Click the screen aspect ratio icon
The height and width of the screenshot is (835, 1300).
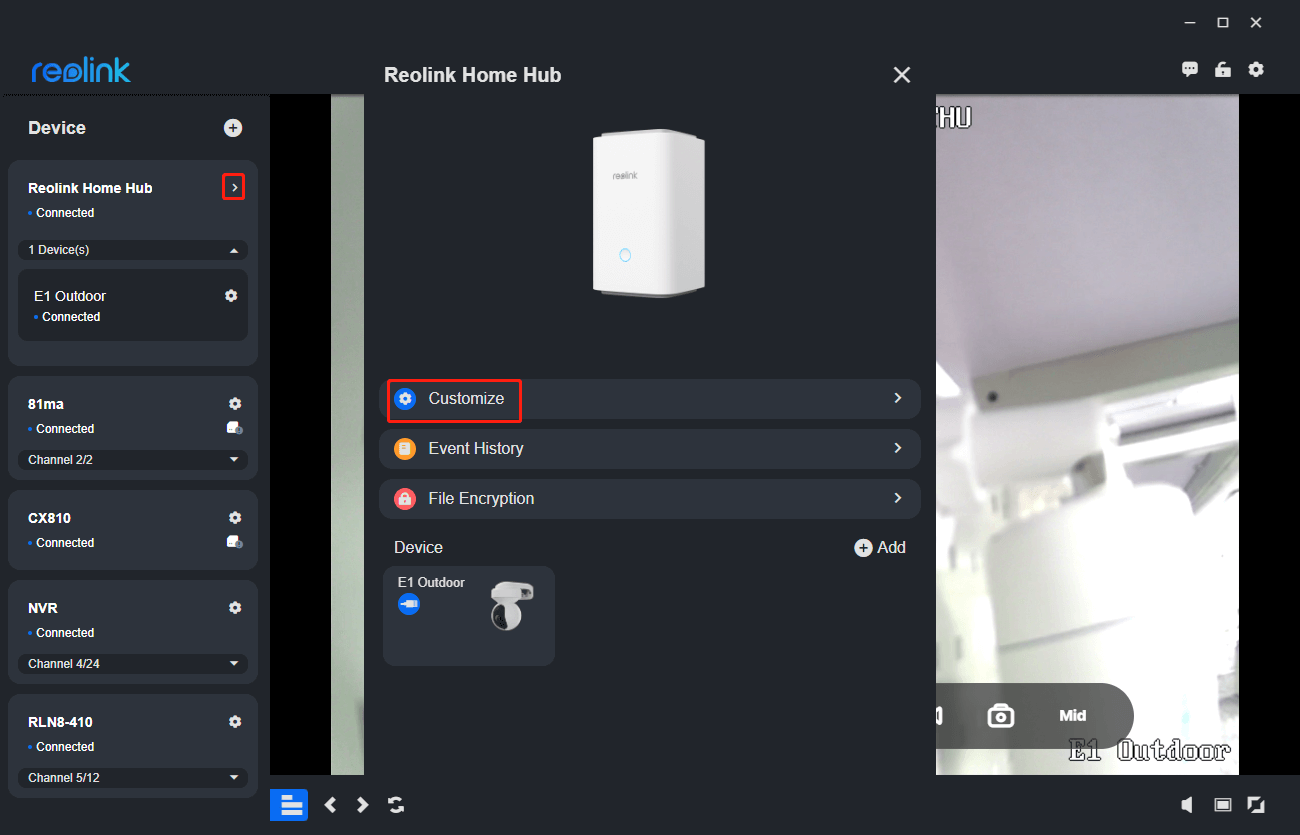pos(1222,805)
